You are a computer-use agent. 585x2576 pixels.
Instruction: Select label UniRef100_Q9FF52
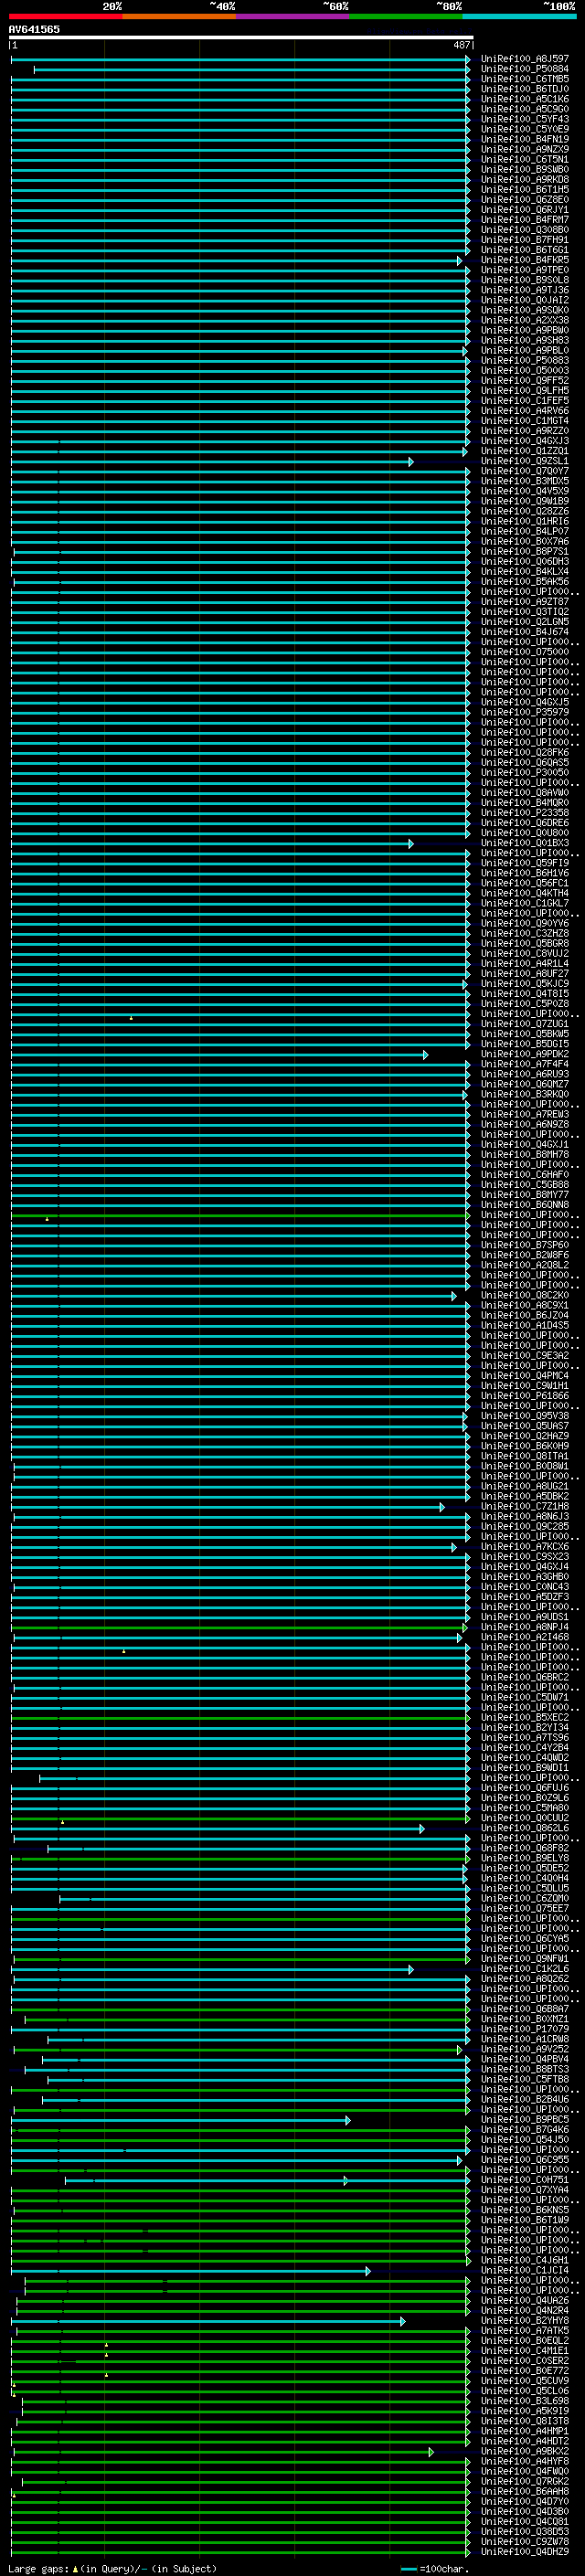pyautogui.click(x=525, y=381)
